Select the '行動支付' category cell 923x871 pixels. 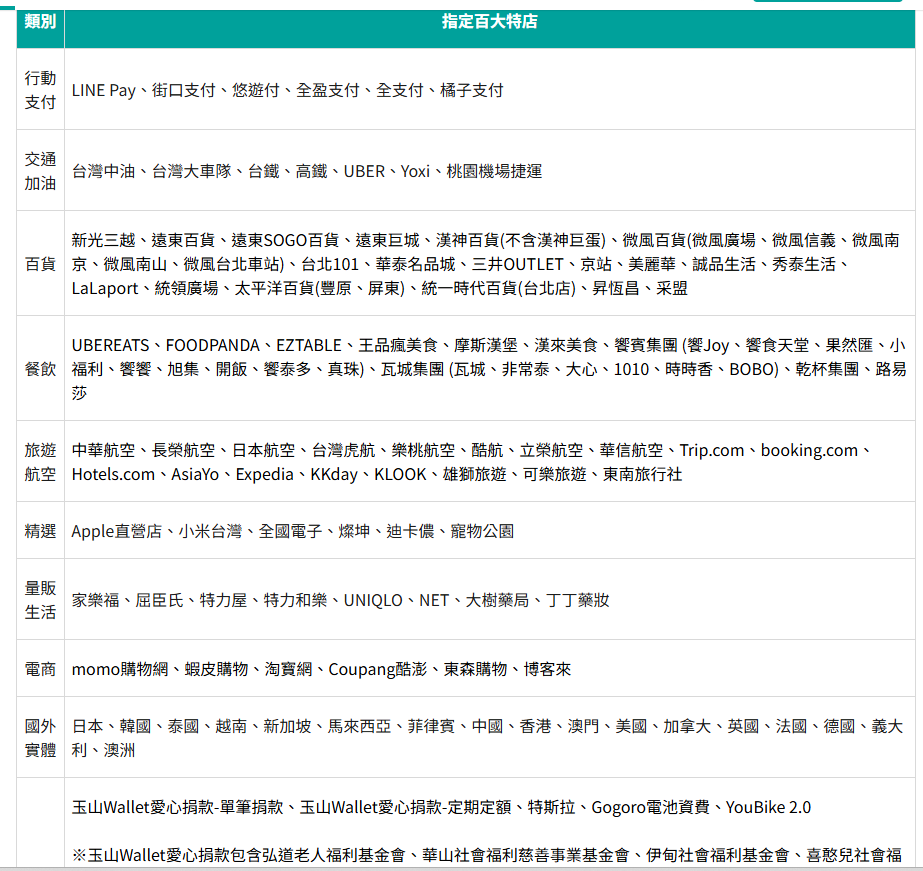[x=40, y=90]
